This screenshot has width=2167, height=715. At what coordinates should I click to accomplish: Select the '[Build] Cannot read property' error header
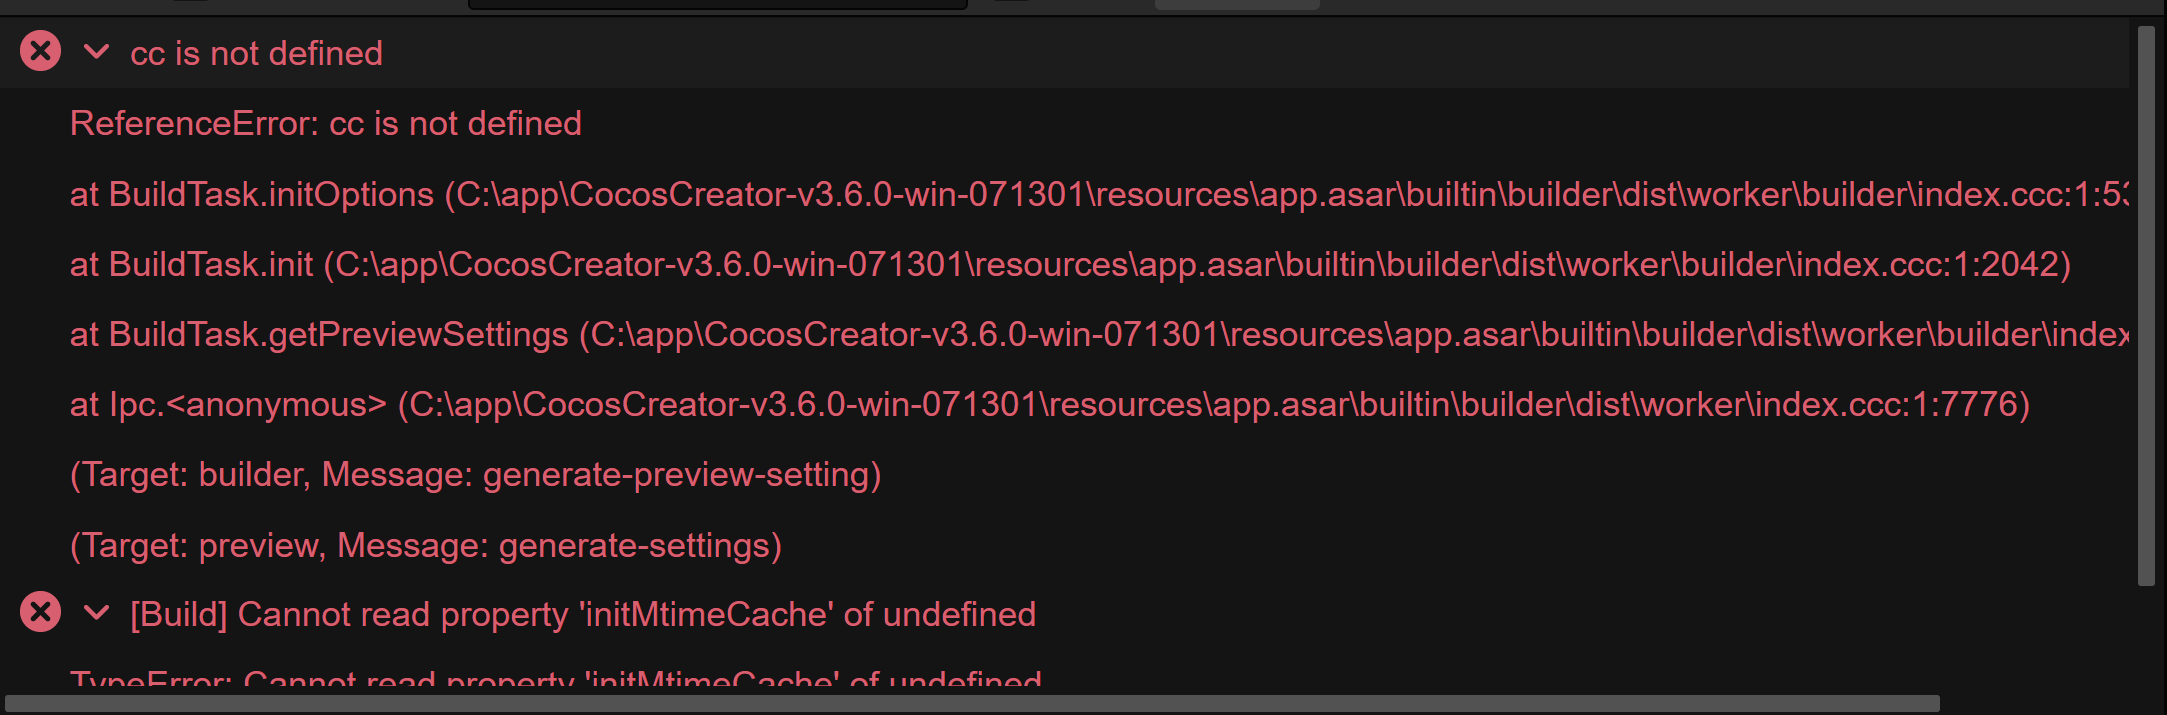tap(582, 614)
